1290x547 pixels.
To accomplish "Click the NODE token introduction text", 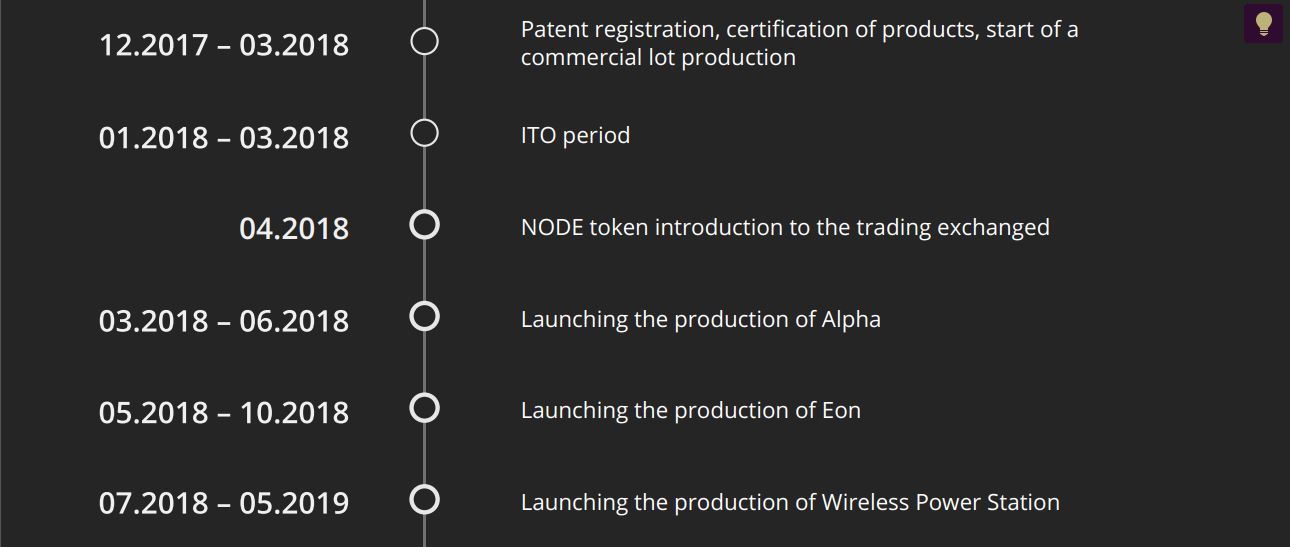I will click(x=785, y=228).
